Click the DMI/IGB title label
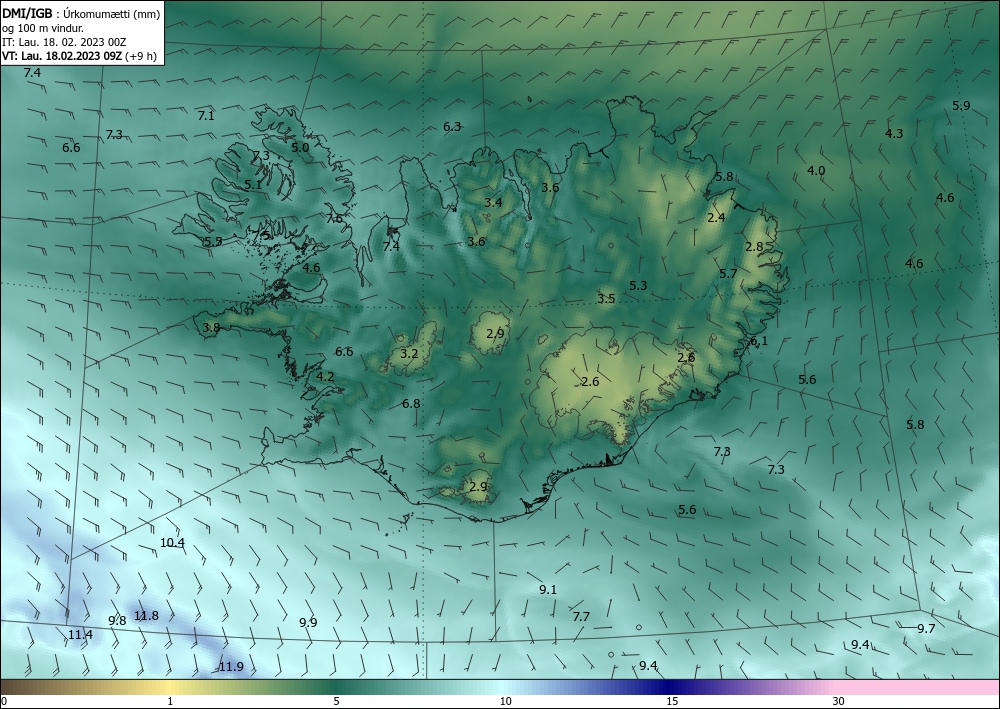1000x709 pixels. (x=27, y=13)
